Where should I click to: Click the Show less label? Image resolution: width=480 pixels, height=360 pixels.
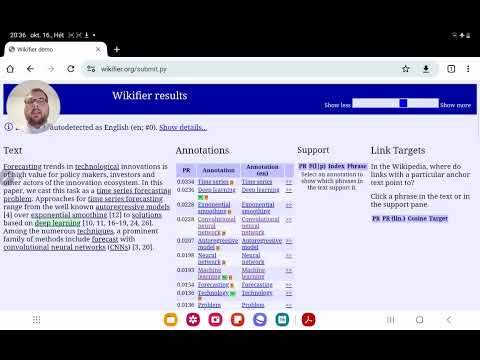(337, 105)
